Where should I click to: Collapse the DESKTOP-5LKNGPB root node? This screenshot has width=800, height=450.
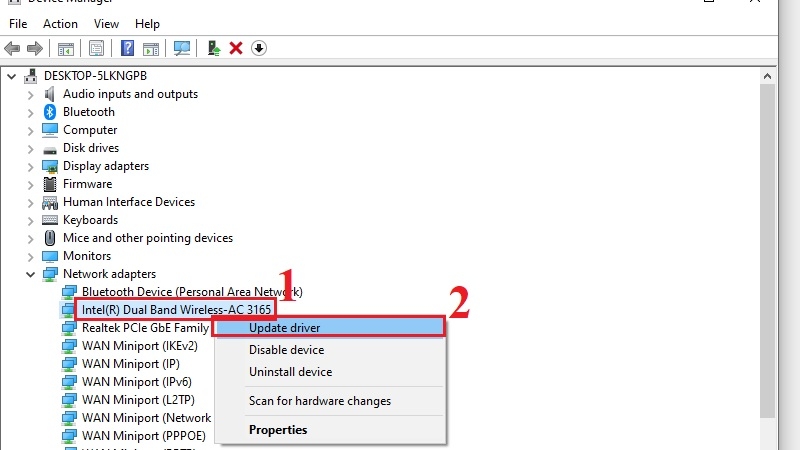[x=11, y=77]
